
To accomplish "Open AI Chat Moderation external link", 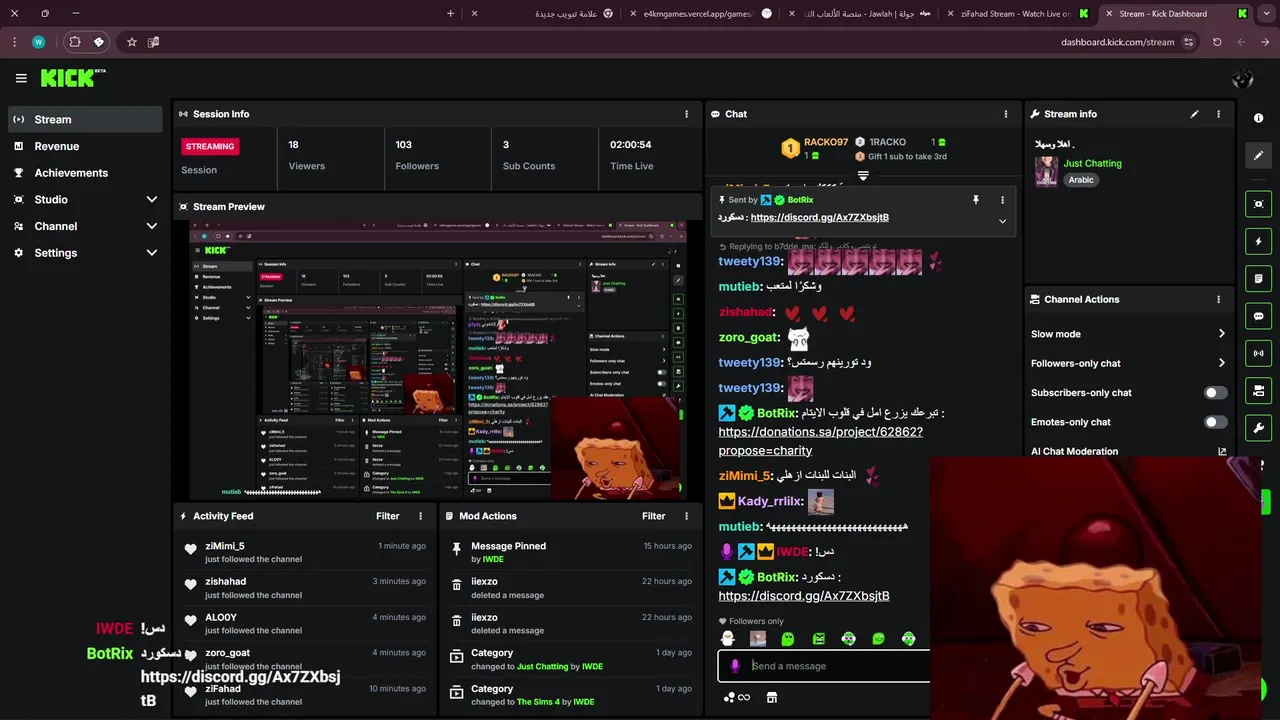I will pos(1222,452).
